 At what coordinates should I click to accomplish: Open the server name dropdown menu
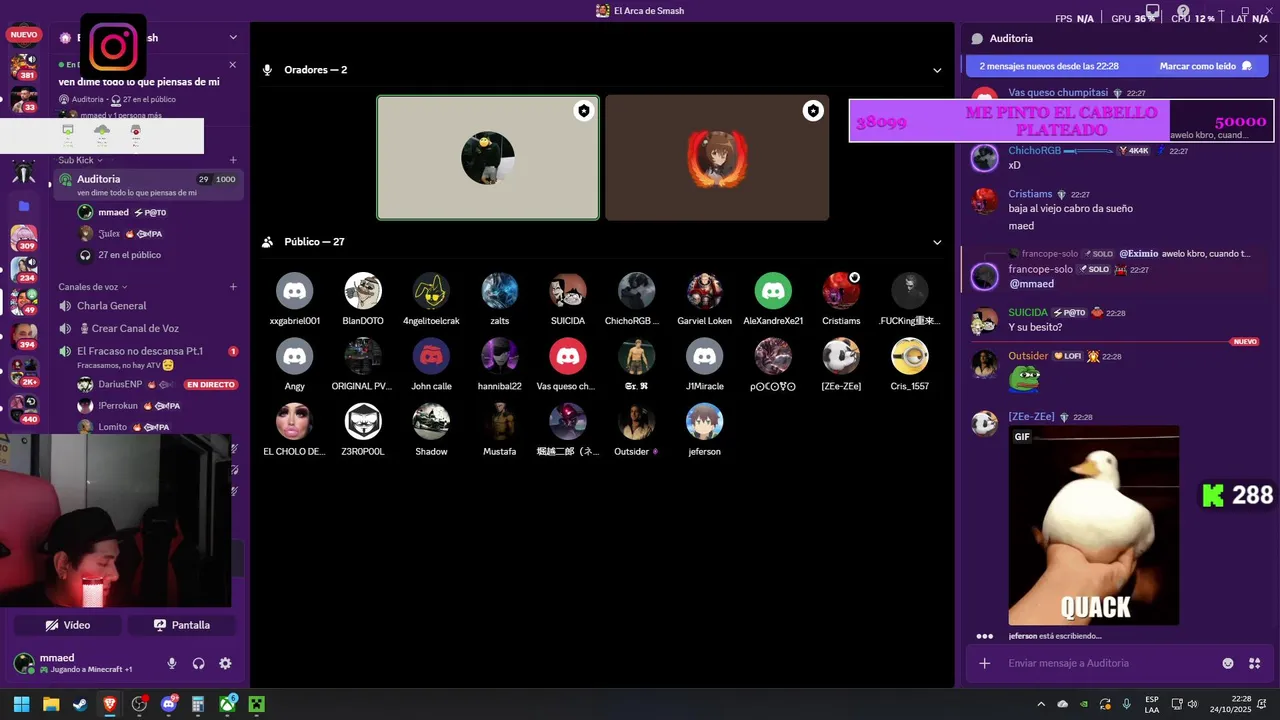point(233,37)
